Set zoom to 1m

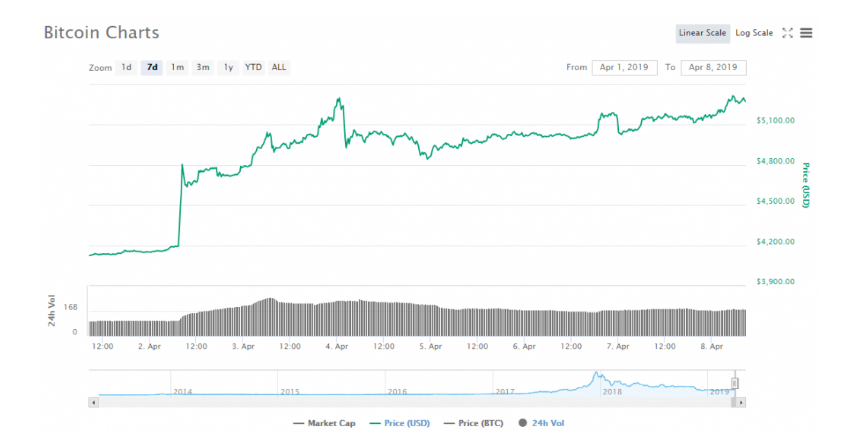[x=177, y=68]
